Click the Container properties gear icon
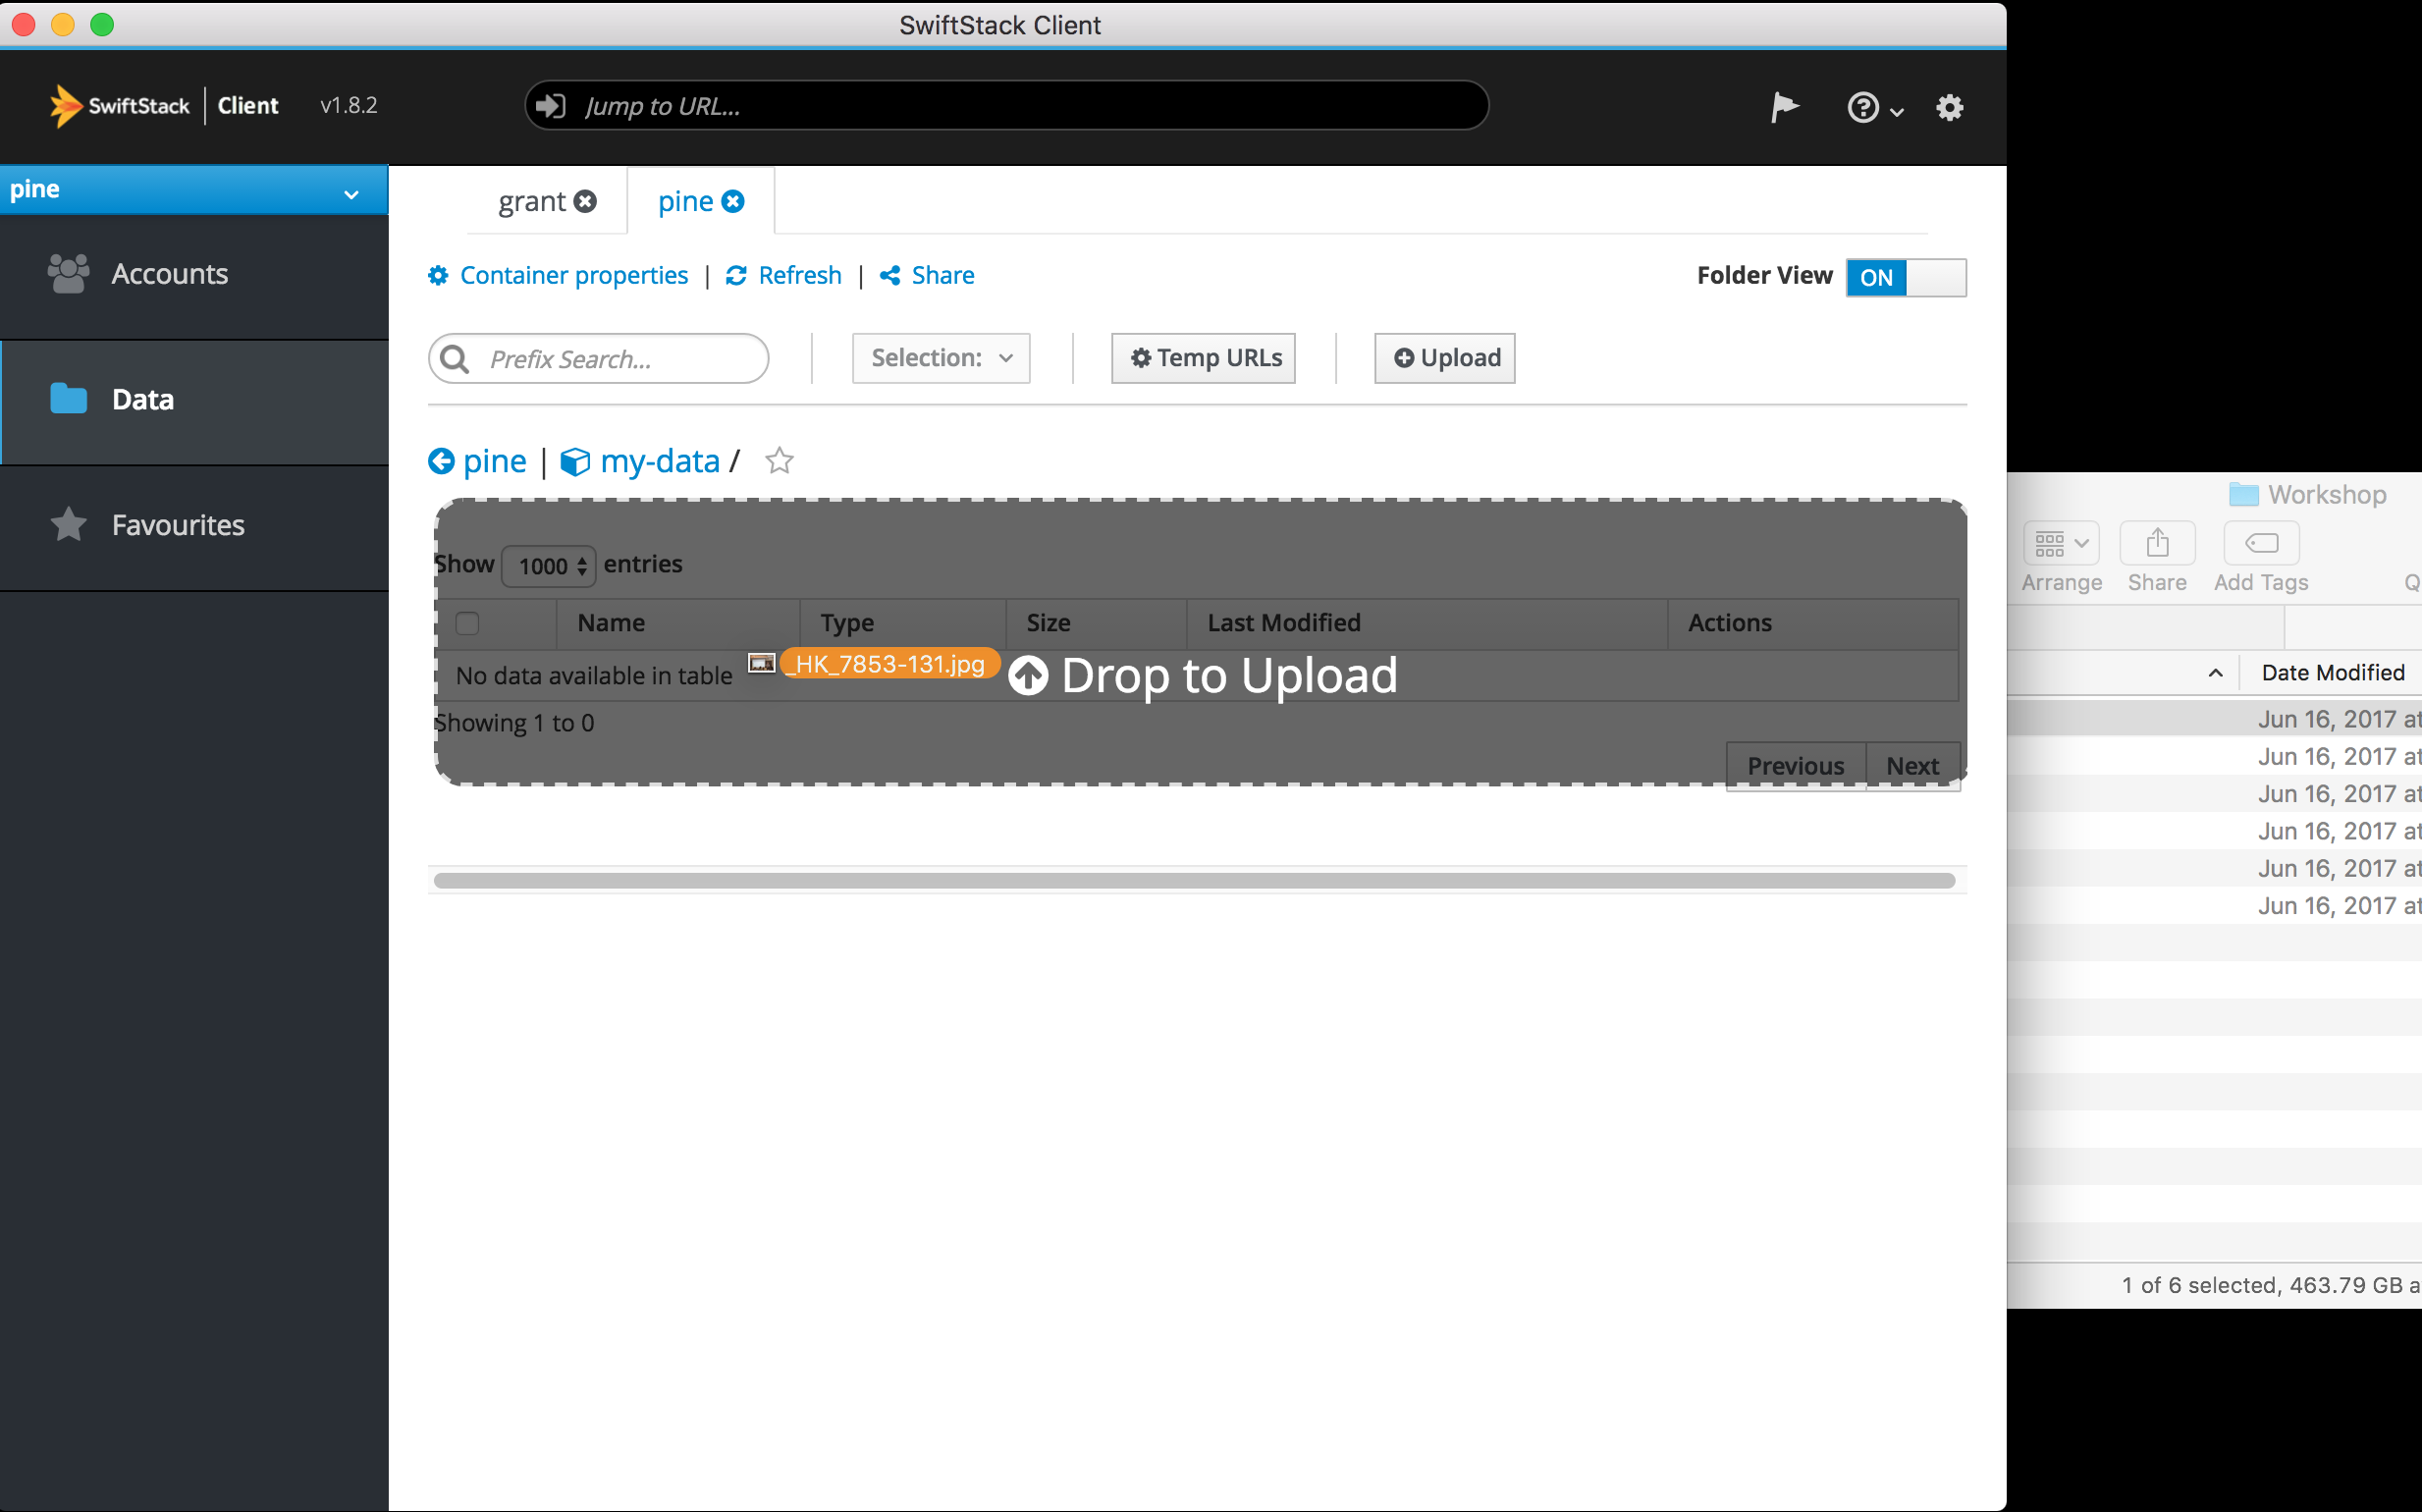 point(438,276)
